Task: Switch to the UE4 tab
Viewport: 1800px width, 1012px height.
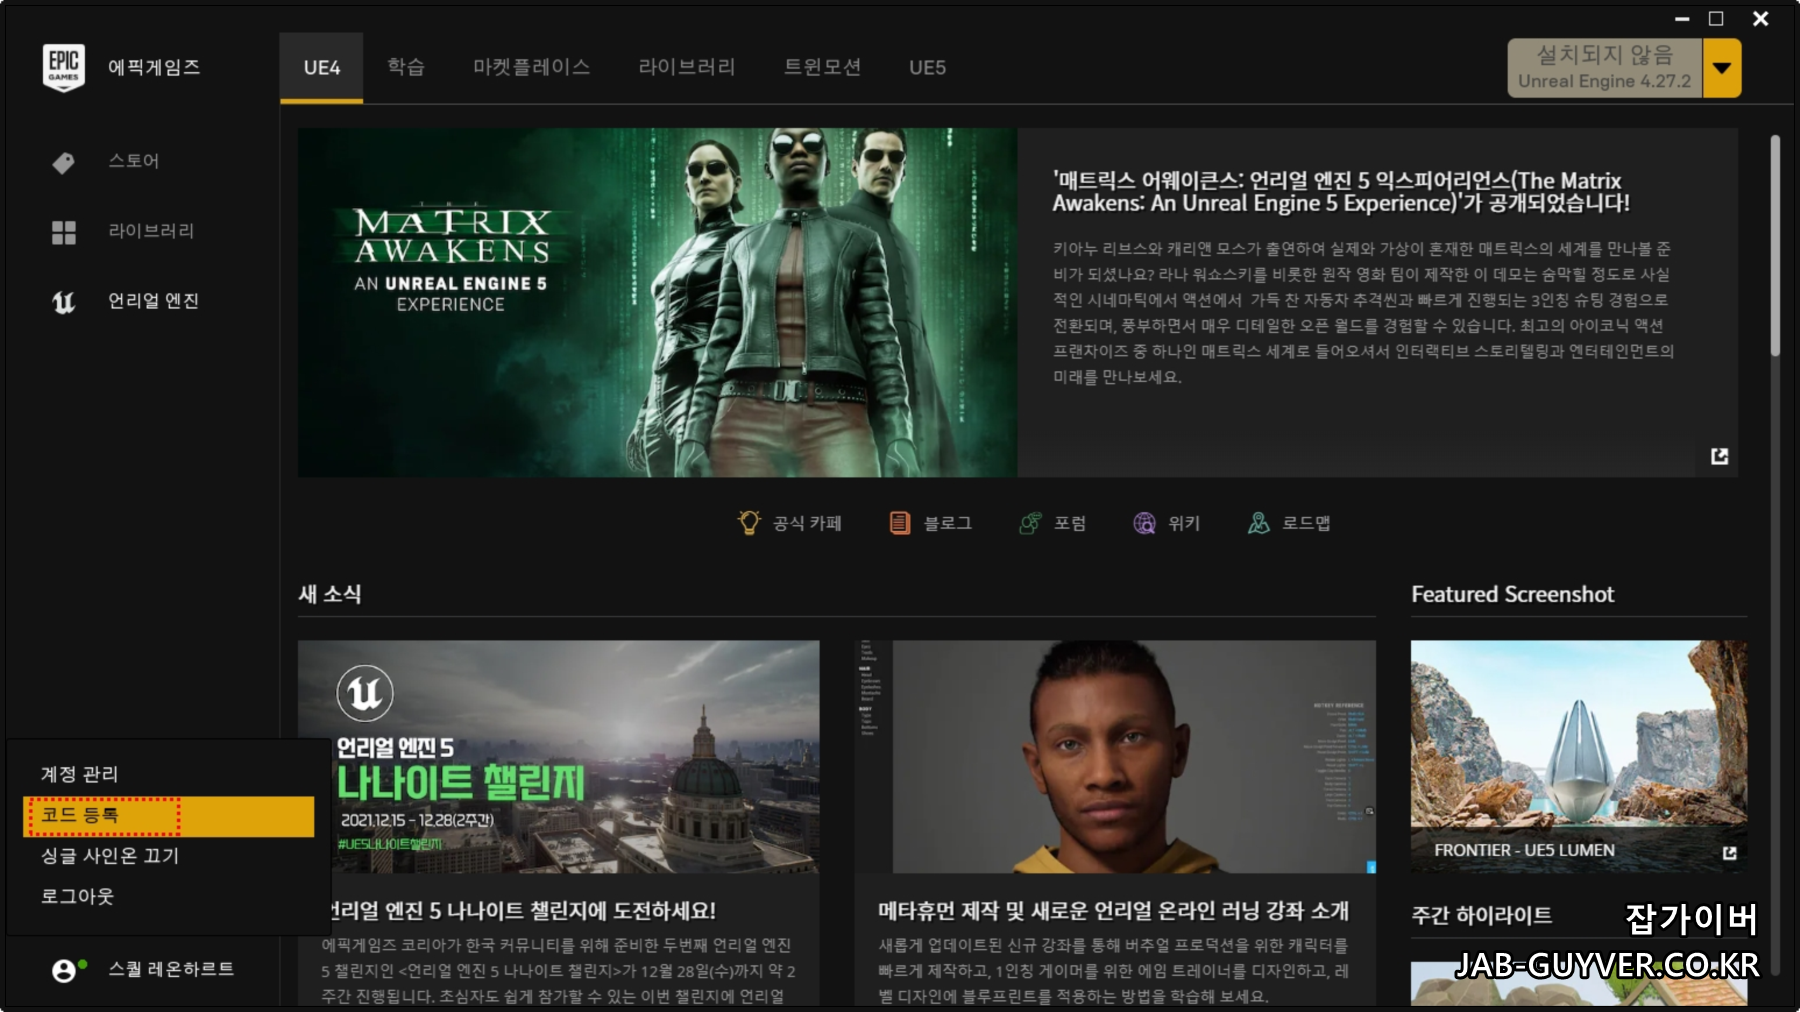Action: pyautogui.click(x=322, y=68)
